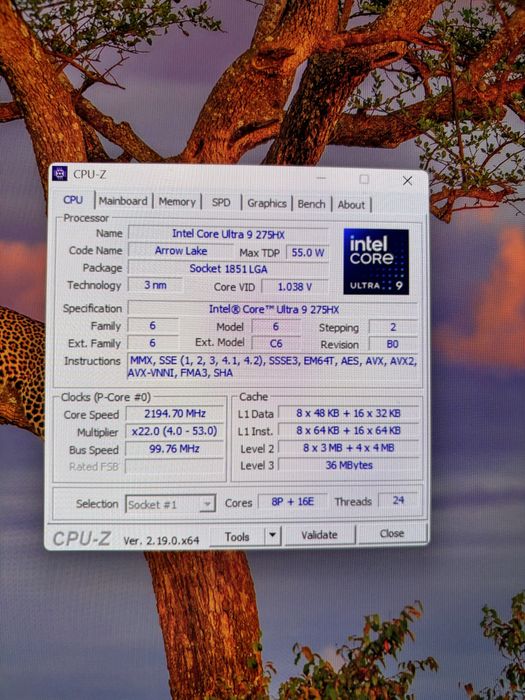
Task: Click the Technology value 3 nm
Action: click(155, 285)
